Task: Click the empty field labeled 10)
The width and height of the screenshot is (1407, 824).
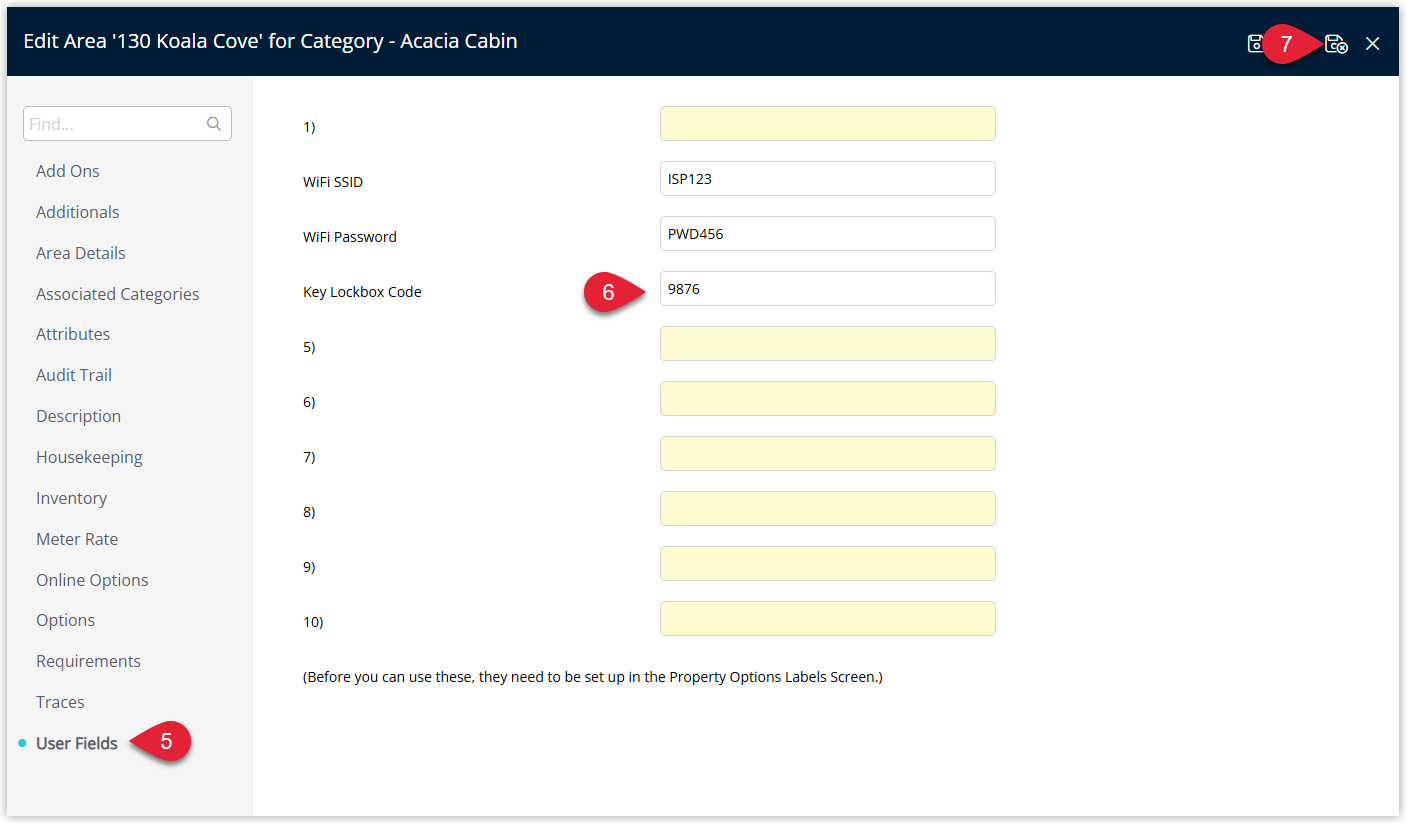Action: [828, 619]
